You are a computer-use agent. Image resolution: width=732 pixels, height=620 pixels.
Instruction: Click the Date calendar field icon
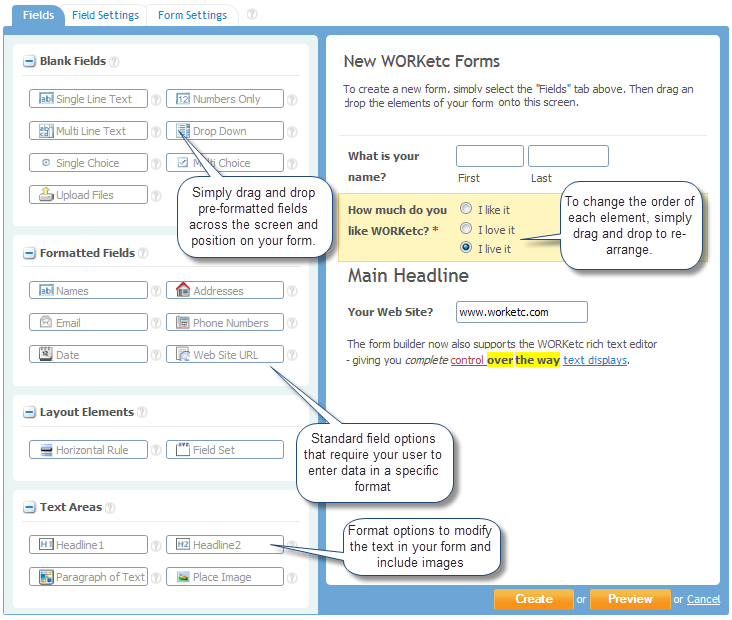(46, 355)
